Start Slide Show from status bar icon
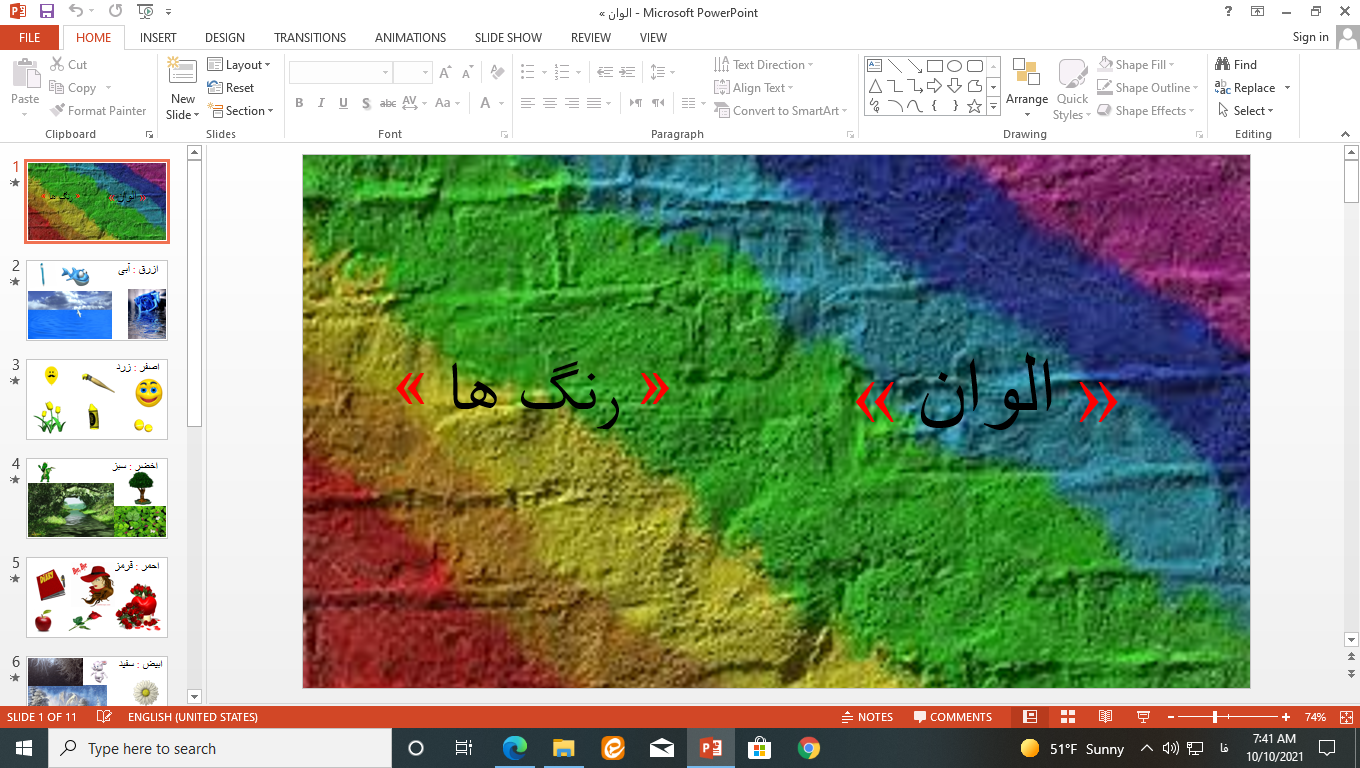This screenshot has height=768, width=1360. coord(1143,717)
